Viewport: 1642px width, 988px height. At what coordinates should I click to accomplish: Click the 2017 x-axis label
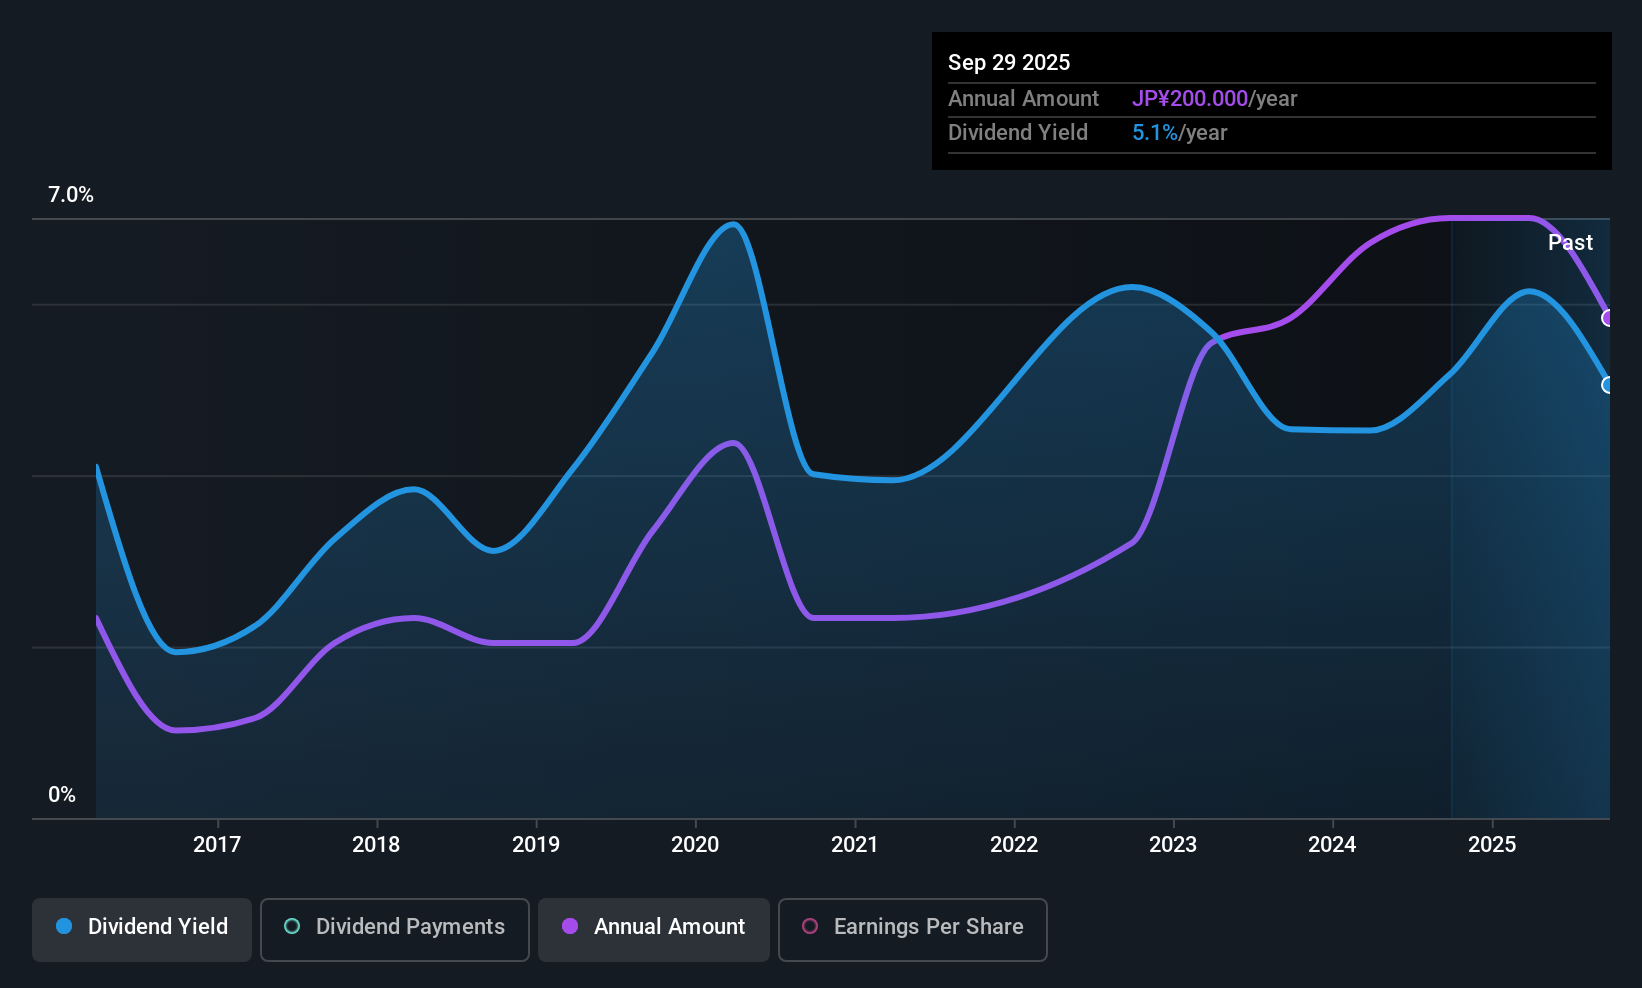click(217, 845)
